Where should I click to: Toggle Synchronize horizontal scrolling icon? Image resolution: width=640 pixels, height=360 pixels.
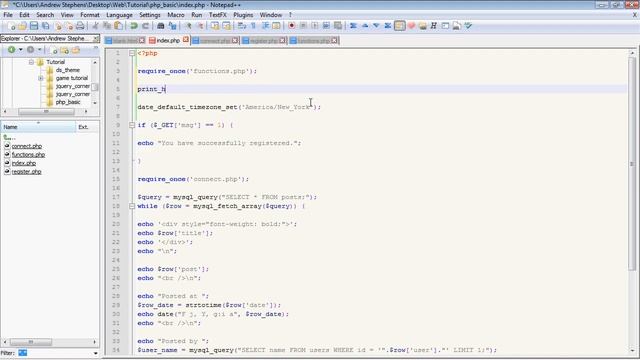pyautogui.click(x=226, y=26)
